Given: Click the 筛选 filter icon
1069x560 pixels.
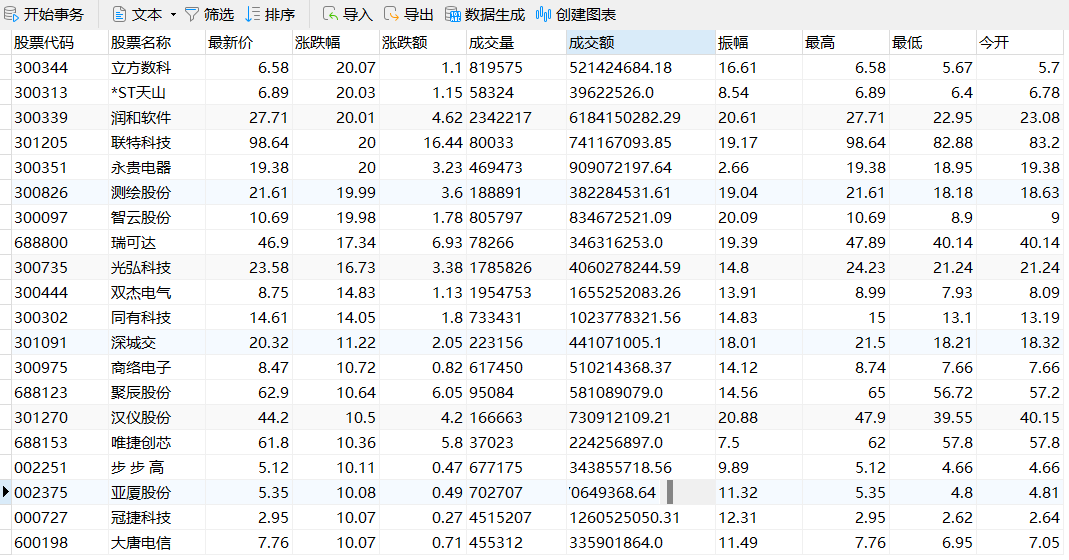Looking at the screenshot, I should click(192, 14).
